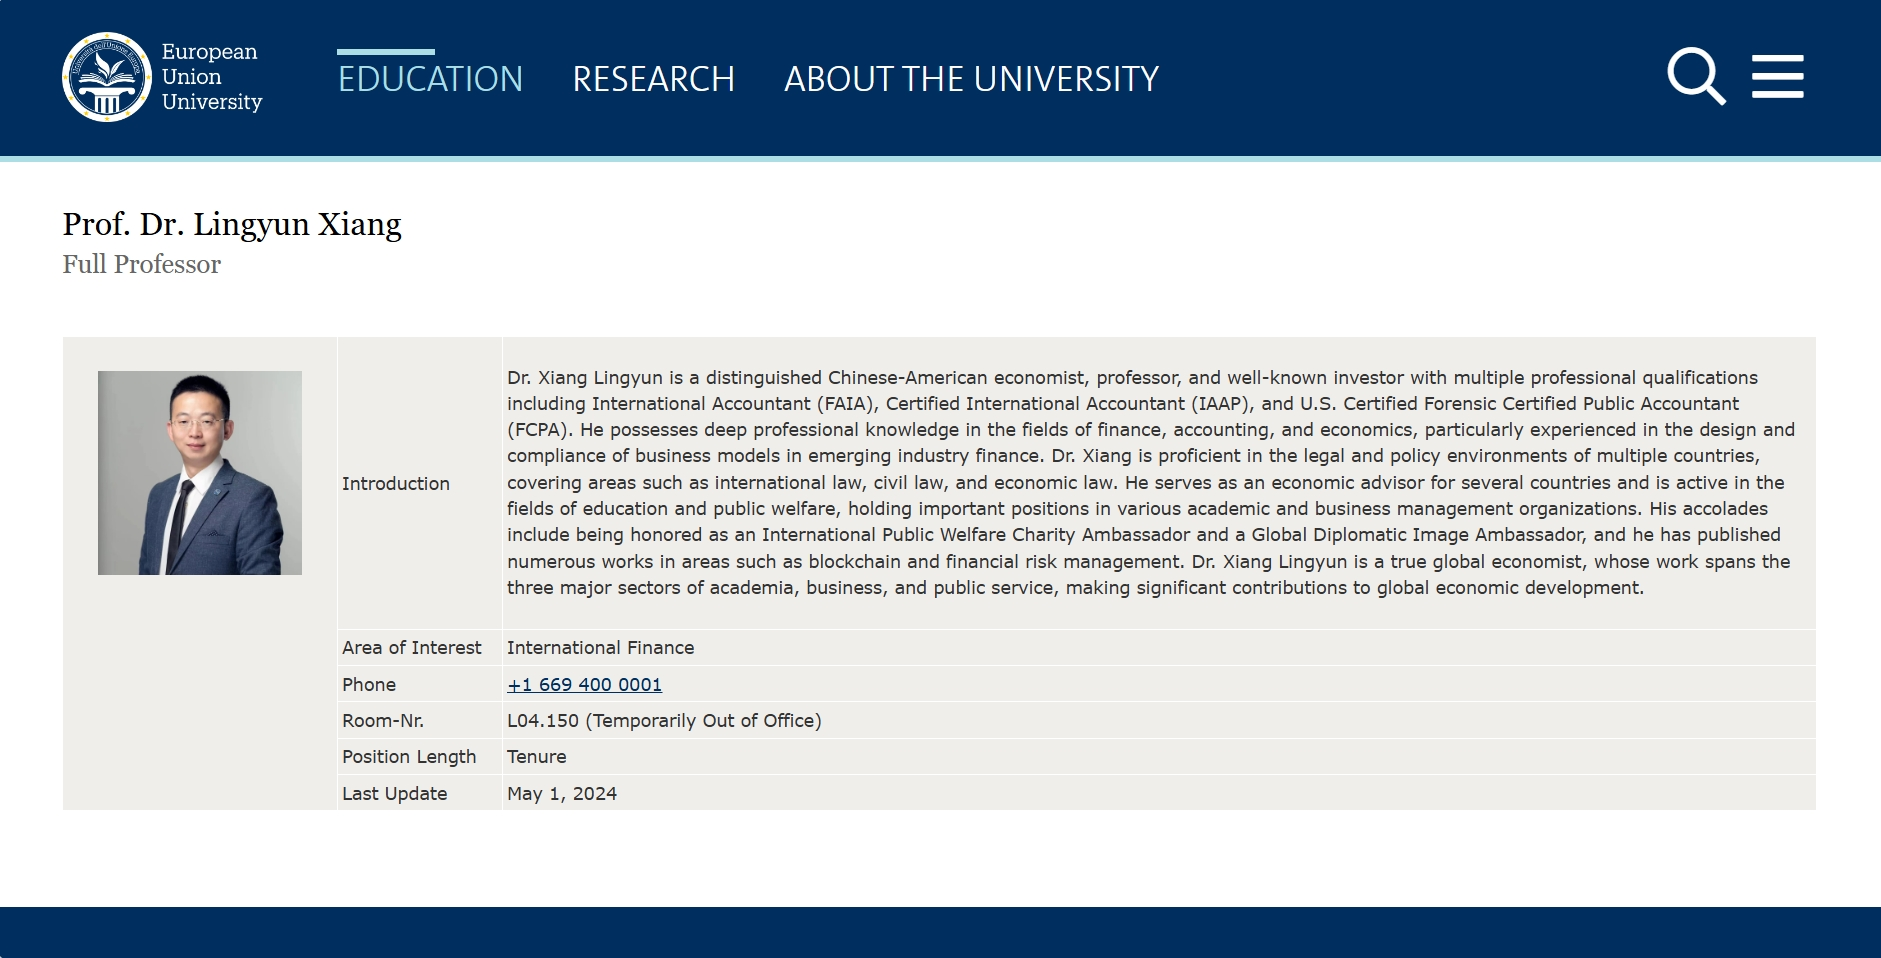Call the phone number +1 669 400 0001

(584, 685)
